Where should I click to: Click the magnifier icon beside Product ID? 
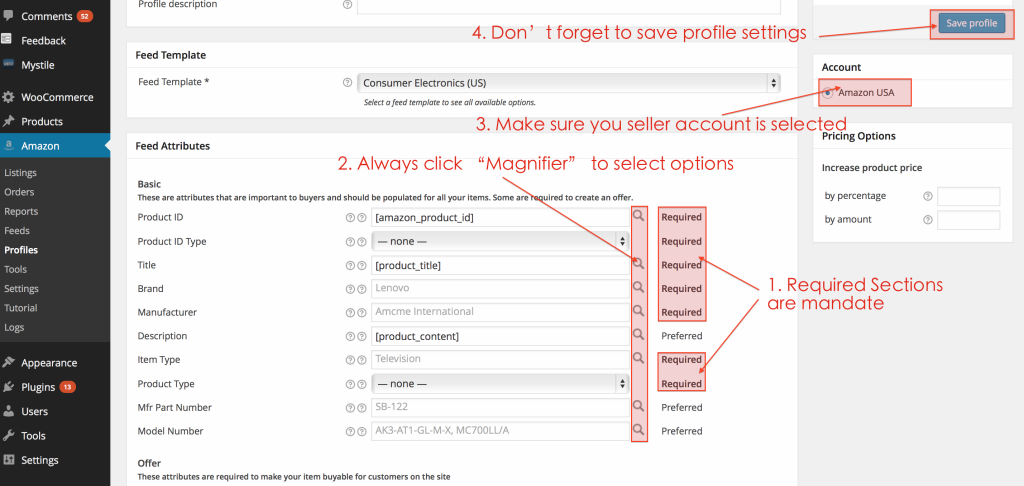point(638,217)
